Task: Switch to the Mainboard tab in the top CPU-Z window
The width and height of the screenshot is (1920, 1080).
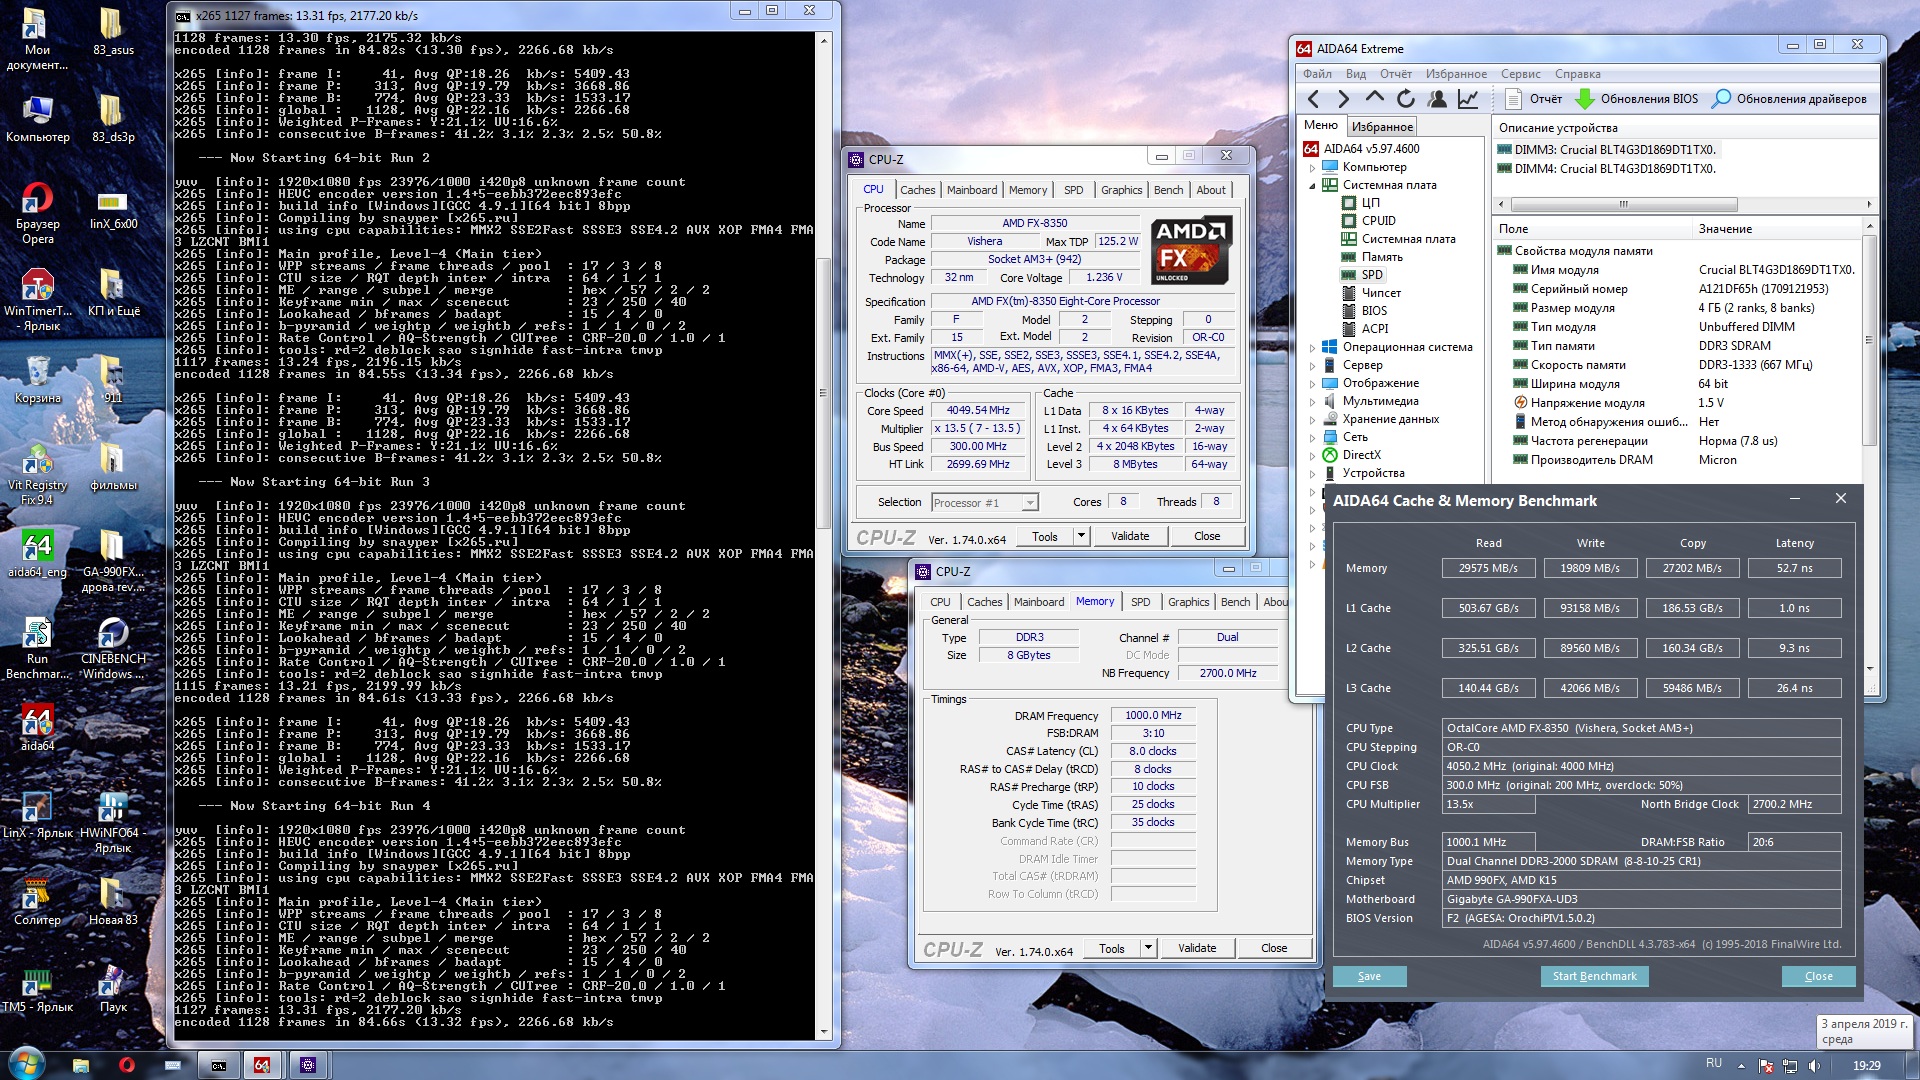Action: [x=971, y=190]
